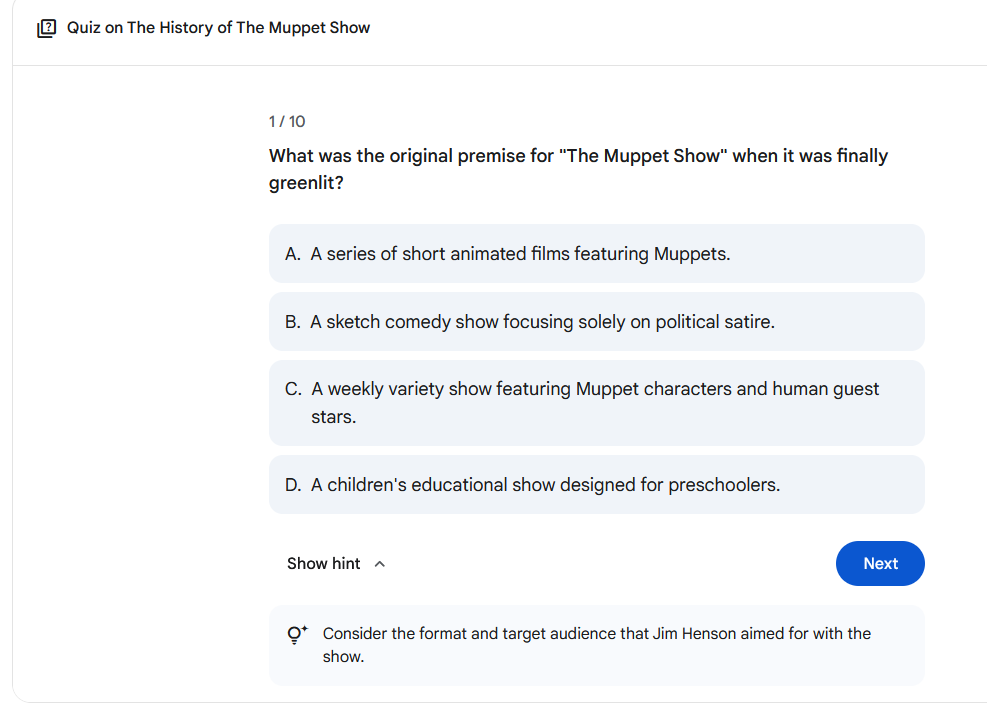
Task: Select answer A about short animated films
Action: point(596,254)
